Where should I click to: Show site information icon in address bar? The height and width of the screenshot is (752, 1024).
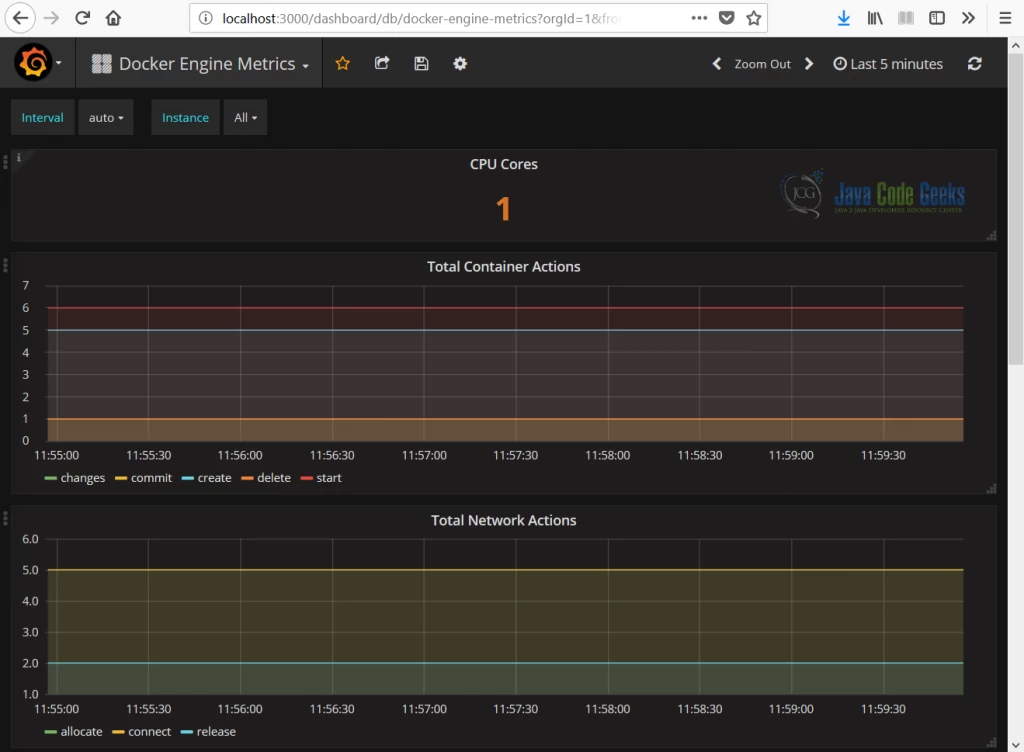(206, 18)
